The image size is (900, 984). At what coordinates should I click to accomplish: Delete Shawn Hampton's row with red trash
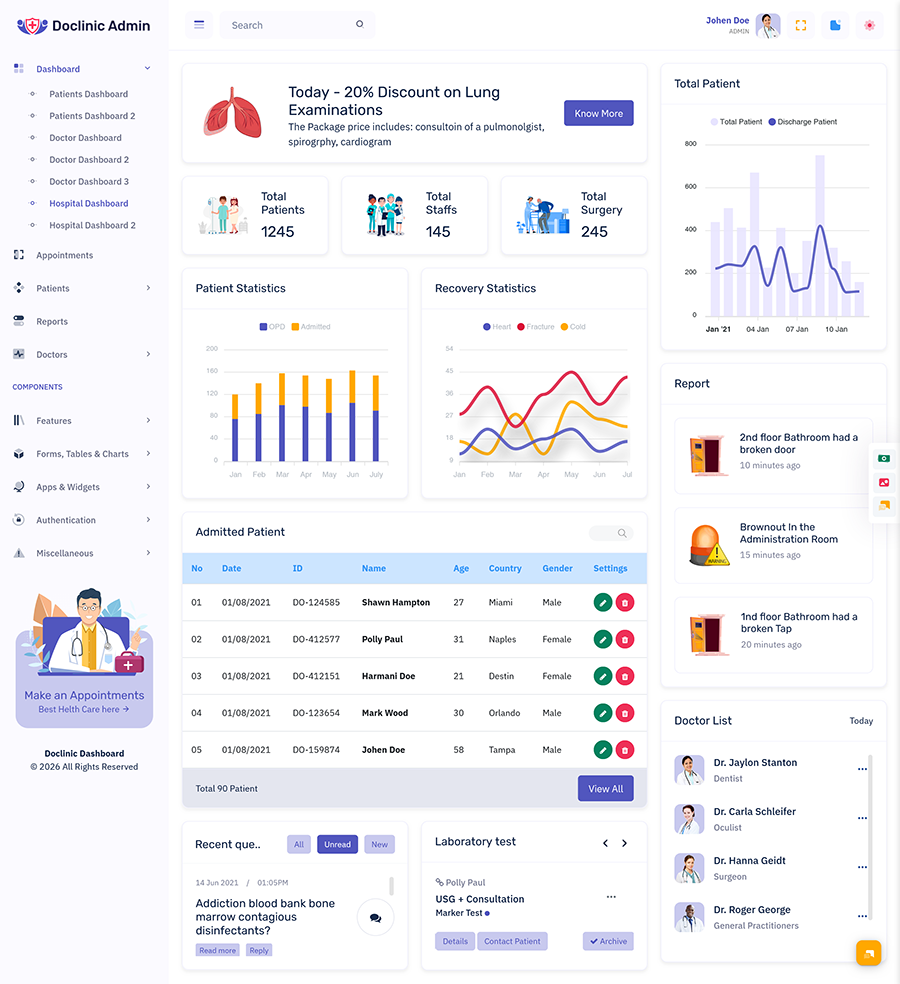pos(624,602)
